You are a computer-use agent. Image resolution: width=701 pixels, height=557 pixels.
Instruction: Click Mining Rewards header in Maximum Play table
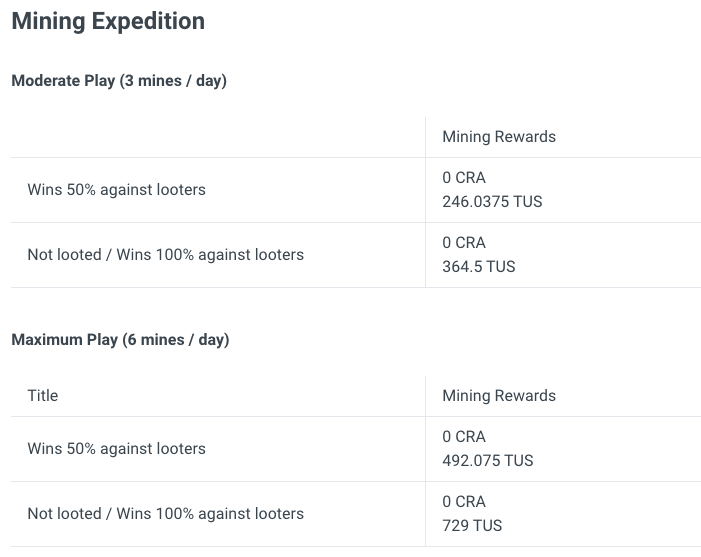(499, 396)
